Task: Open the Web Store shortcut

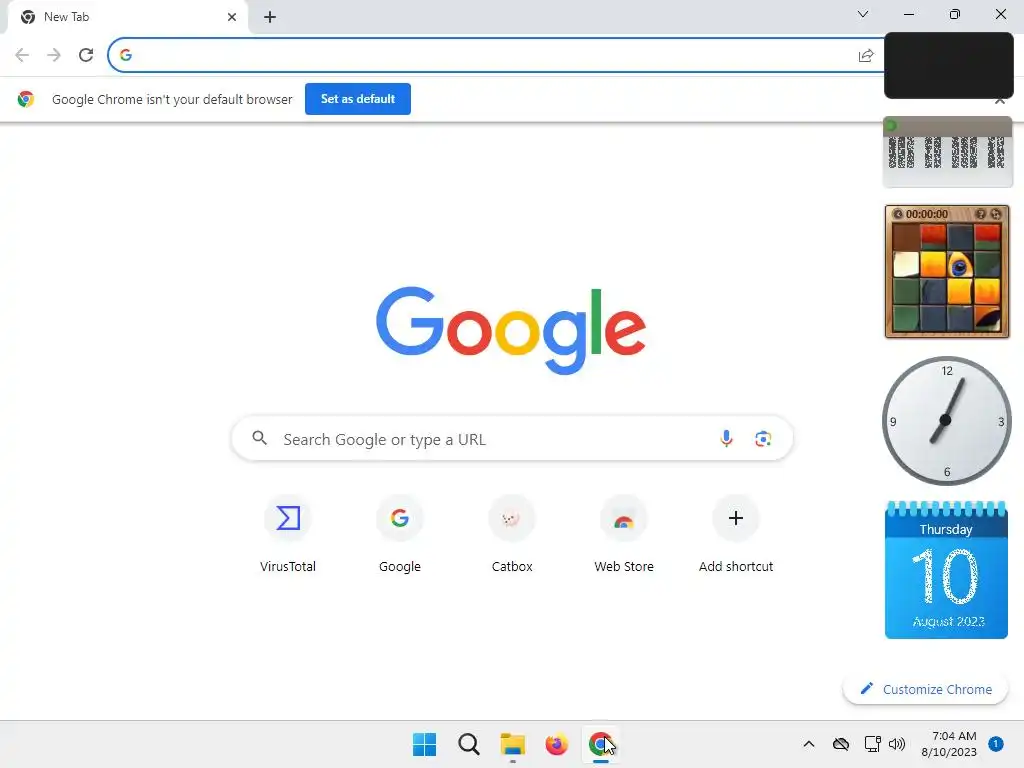Action: [624, 534]
